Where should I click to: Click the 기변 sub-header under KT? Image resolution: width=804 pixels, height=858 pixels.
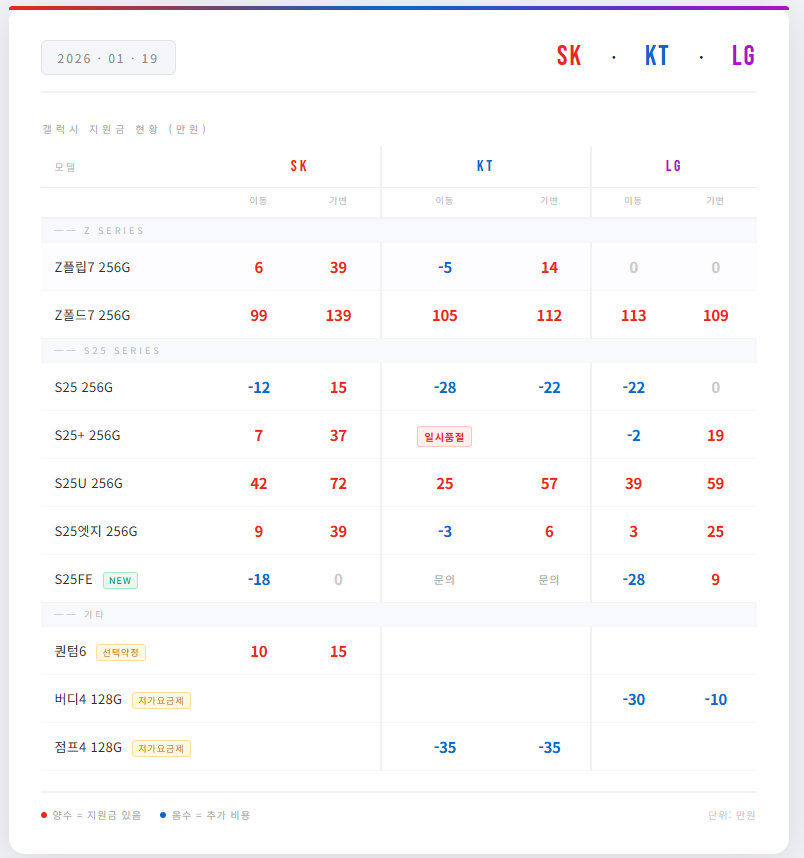click(549, 201)
